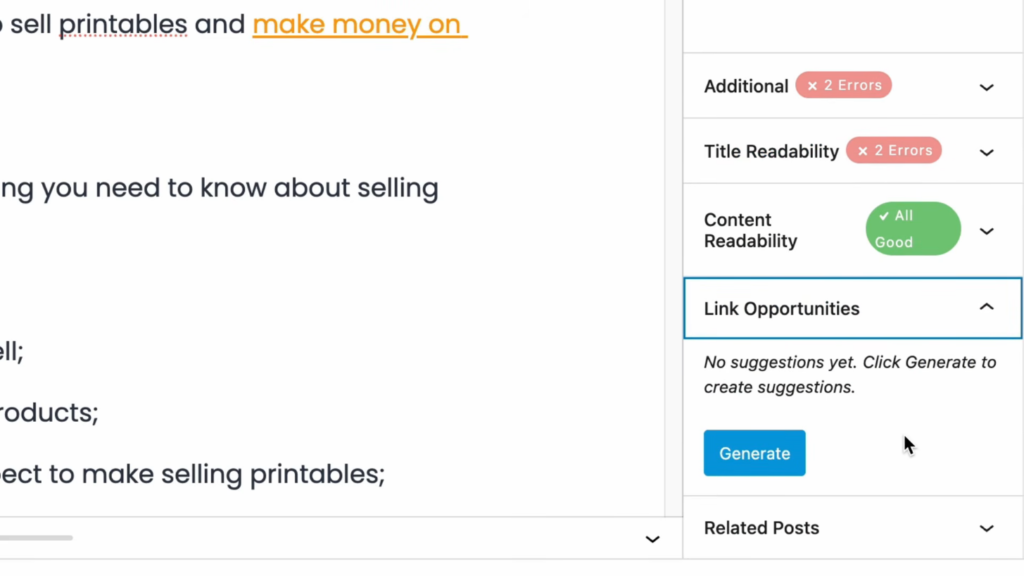Image resolution: width=1024 pixels, height=576 pixels.
Task: Open the Related Posts panel title
Action: point(761,528)
